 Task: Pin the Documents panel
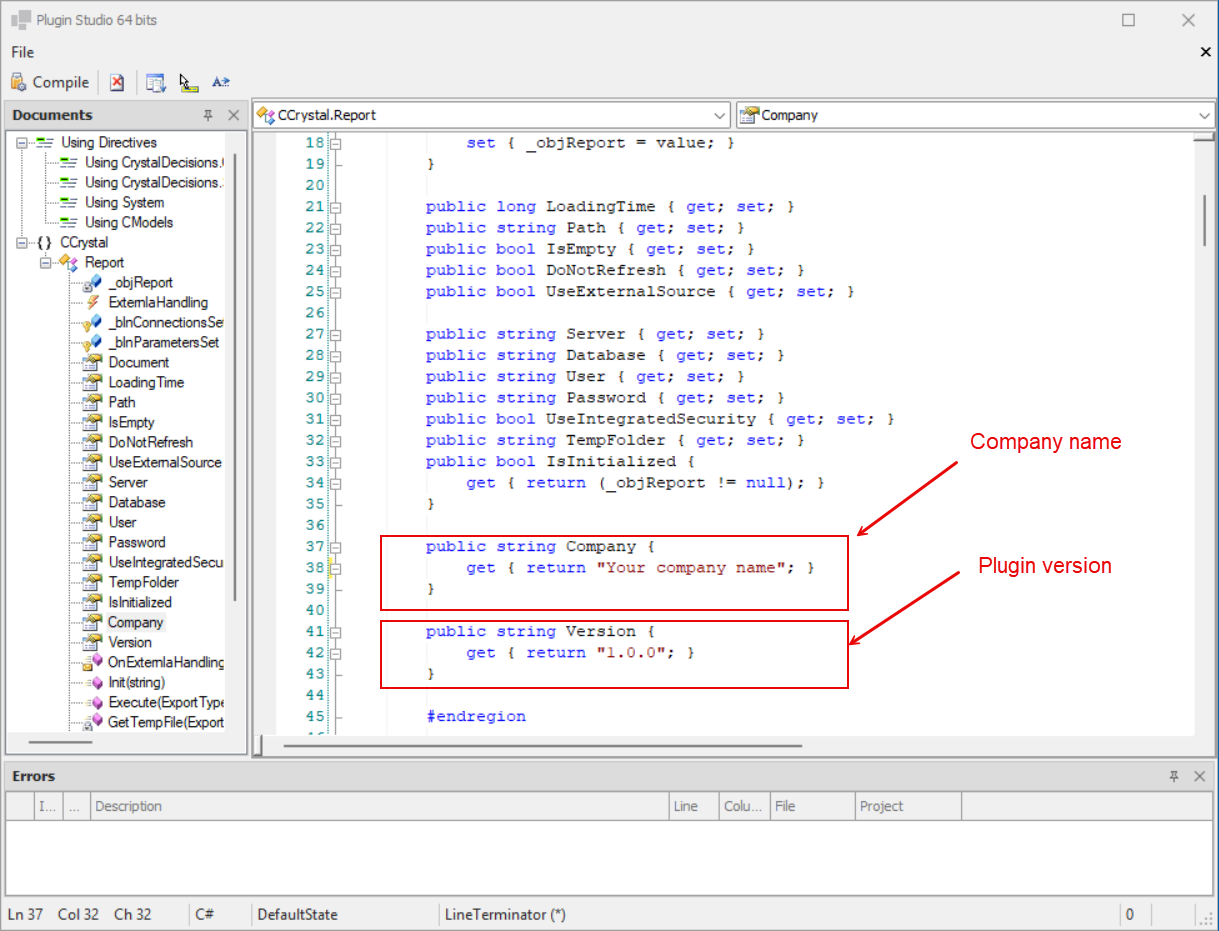pos(208,115)
